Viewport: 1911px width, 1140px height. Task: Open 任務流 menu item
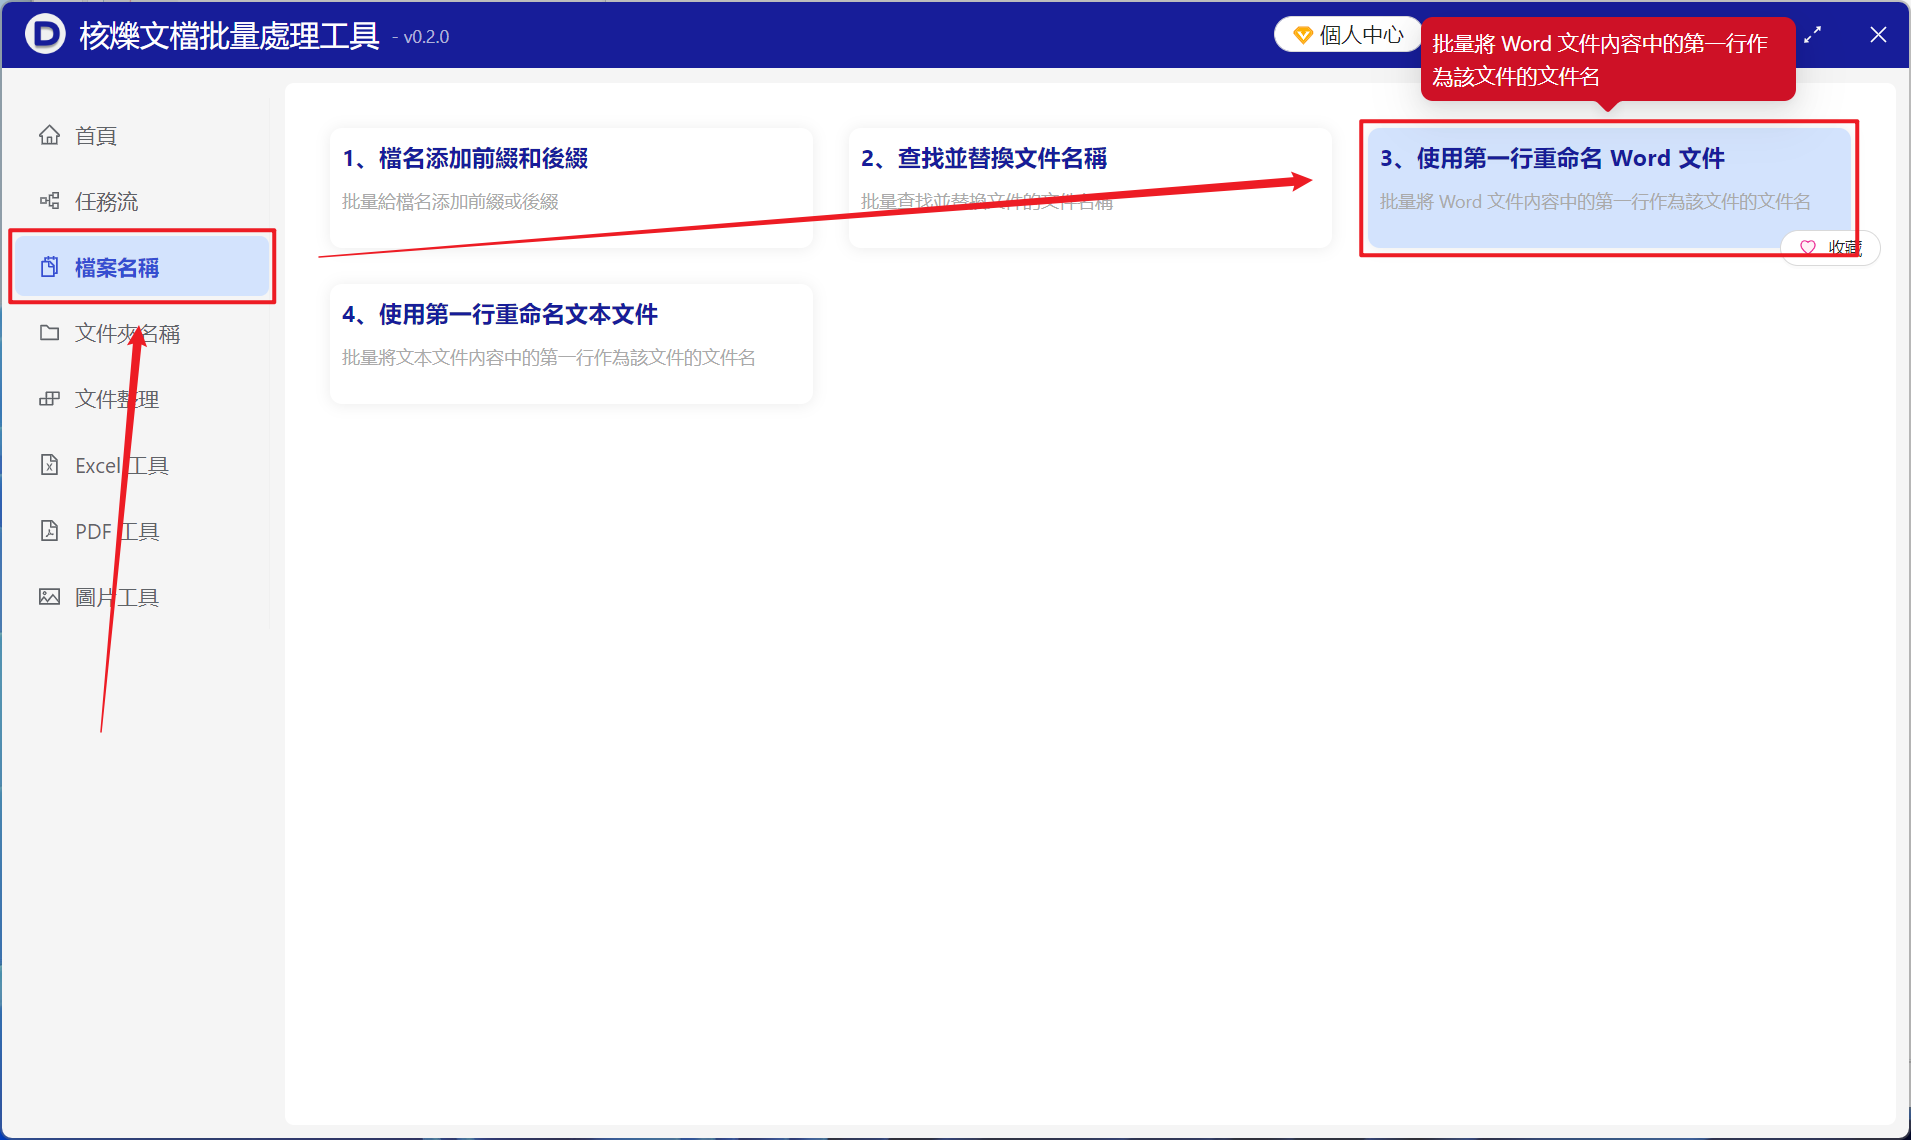pos(141,201)
